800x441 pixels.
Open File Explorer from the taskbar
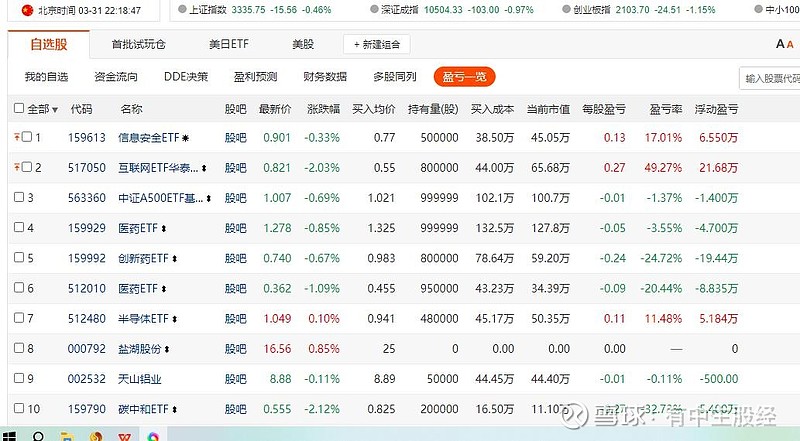pos(66,437)
